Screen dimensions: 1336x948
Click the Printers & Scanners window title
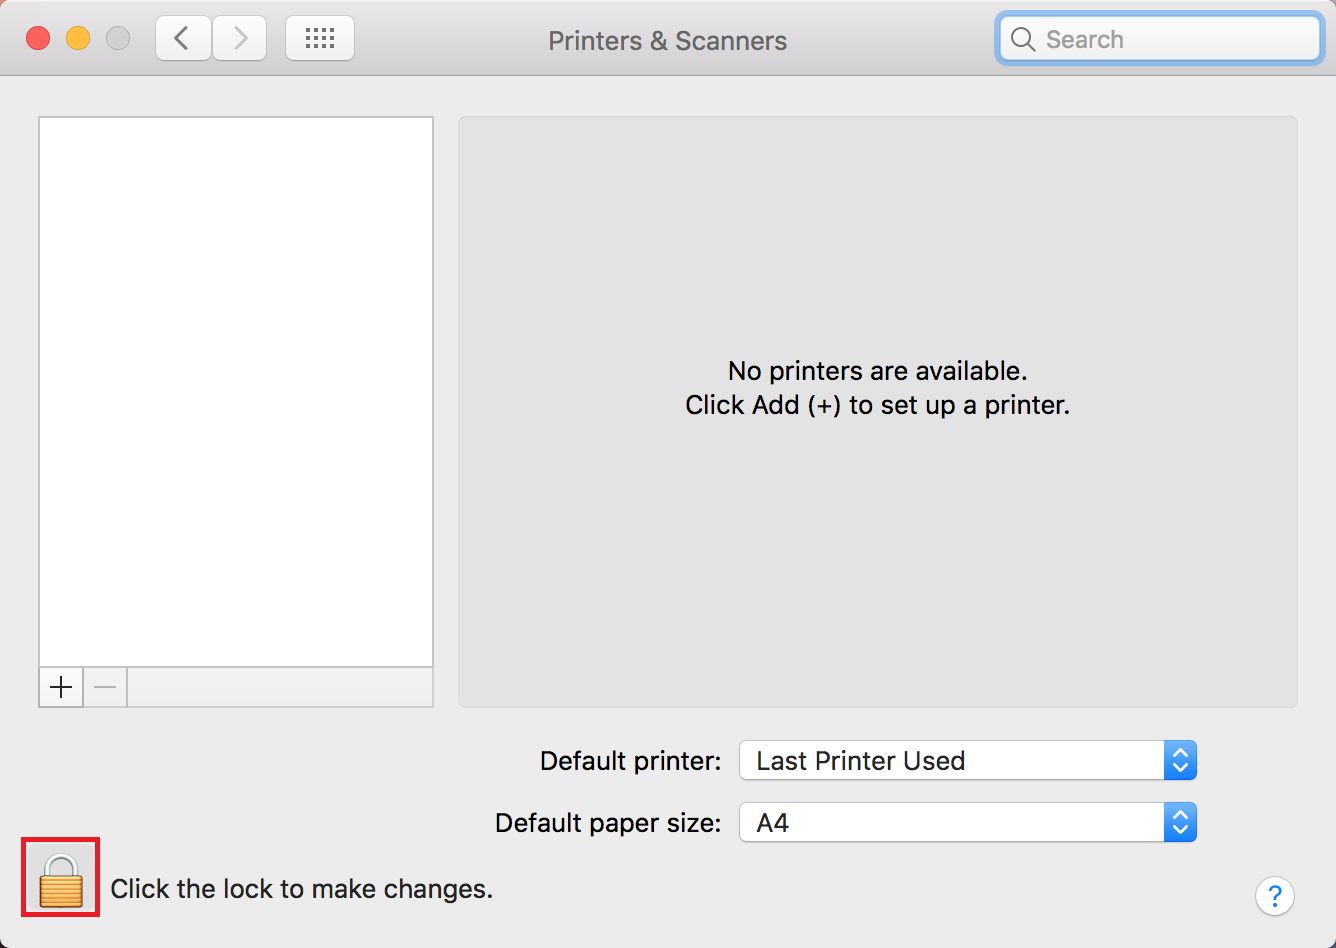click(x=667, y=41)
